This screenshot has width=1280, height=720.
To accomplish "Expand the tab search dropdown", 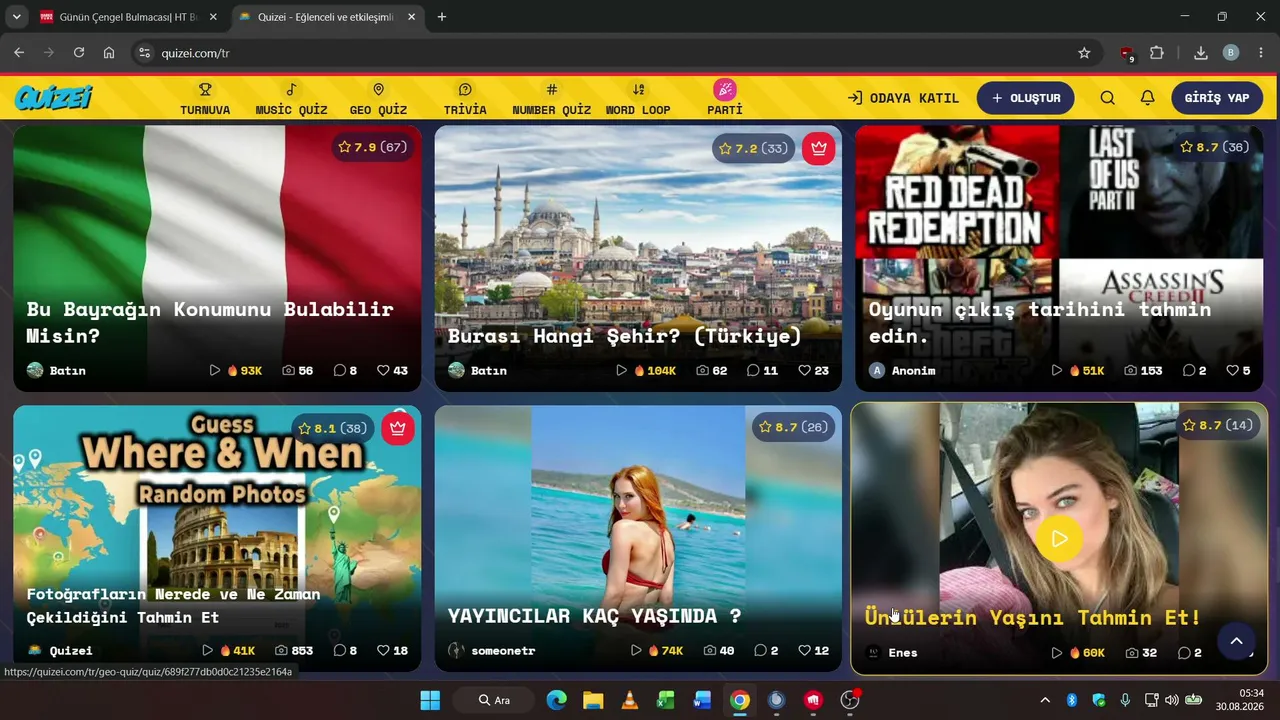I will coord(16,17).
